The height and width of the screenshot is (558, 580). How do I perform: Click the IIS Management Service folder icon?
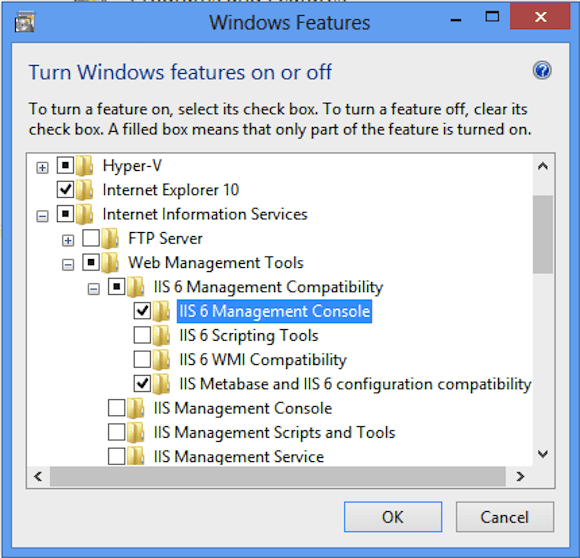point(136,456)
